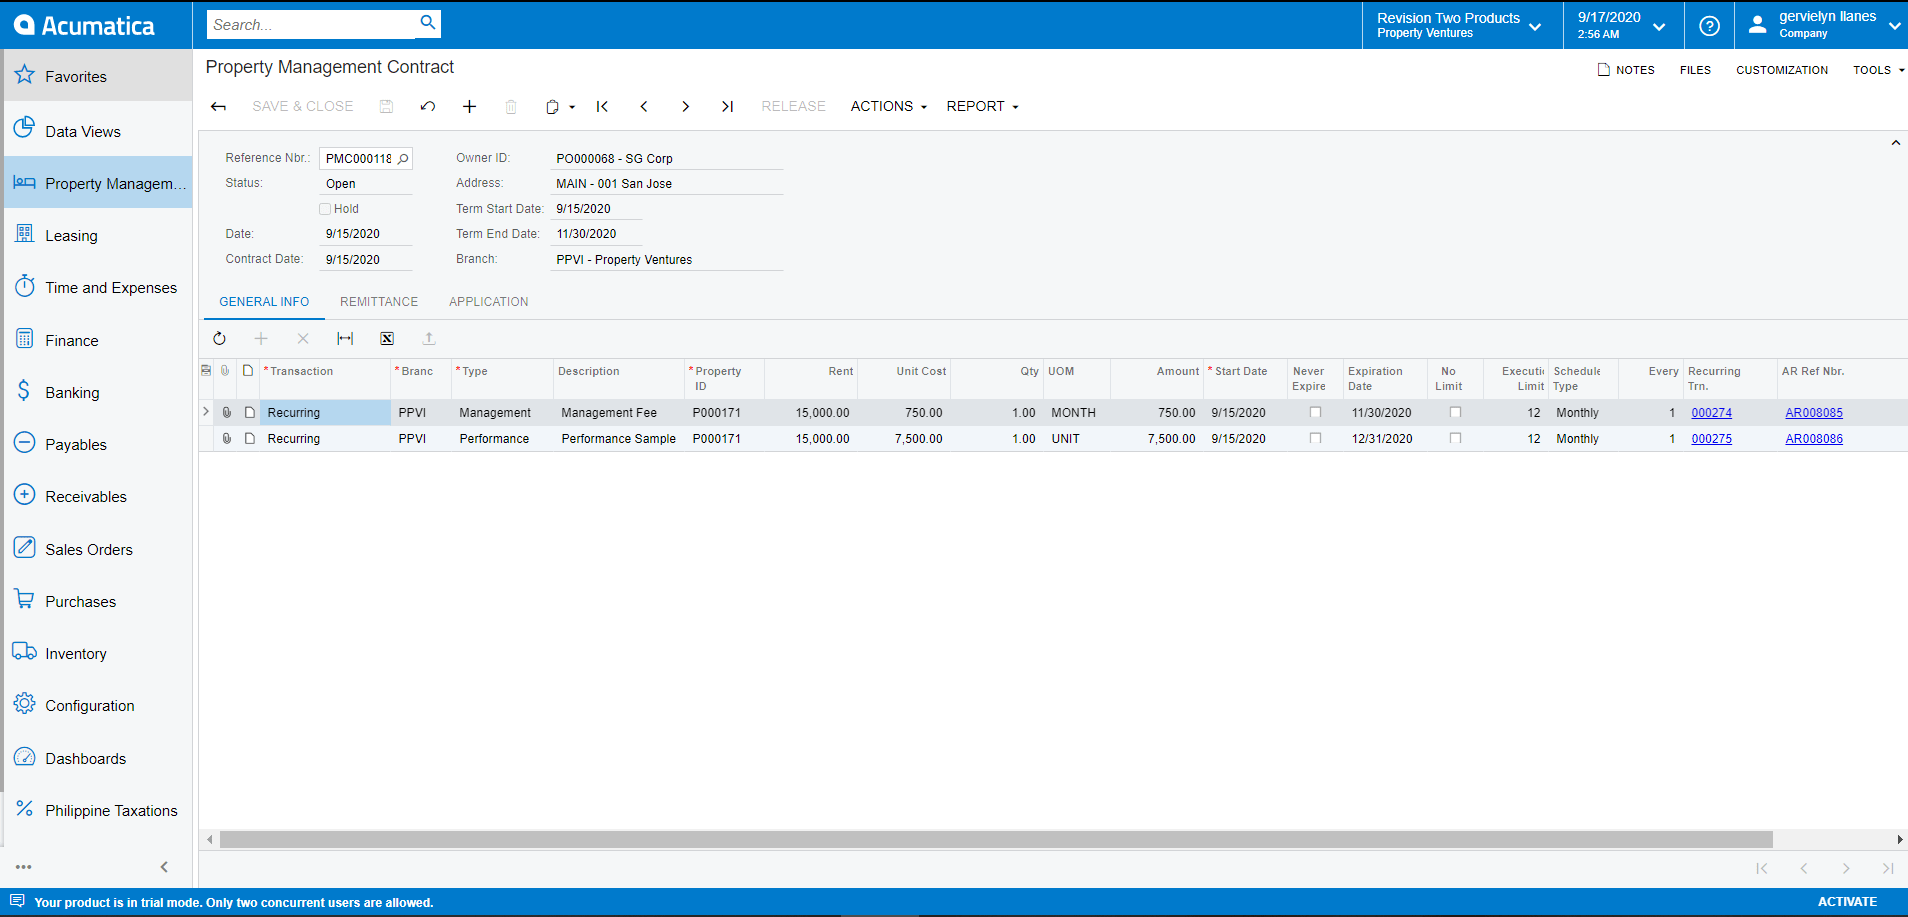This screenshot has height=917, width=1908.
Task: Open the ACTIONS dropdown menu
Action: (x=889, y=107)
